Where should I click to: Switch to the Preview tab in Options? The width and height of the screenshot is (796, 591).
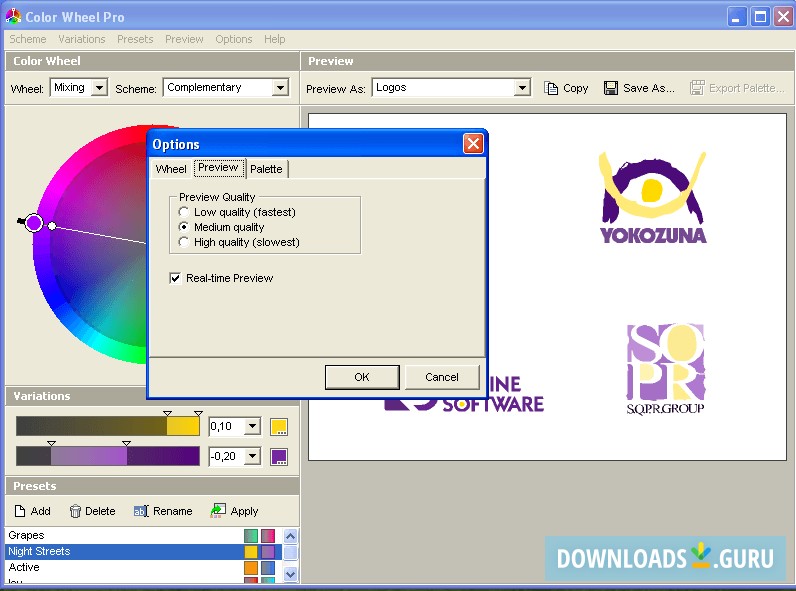218,168
